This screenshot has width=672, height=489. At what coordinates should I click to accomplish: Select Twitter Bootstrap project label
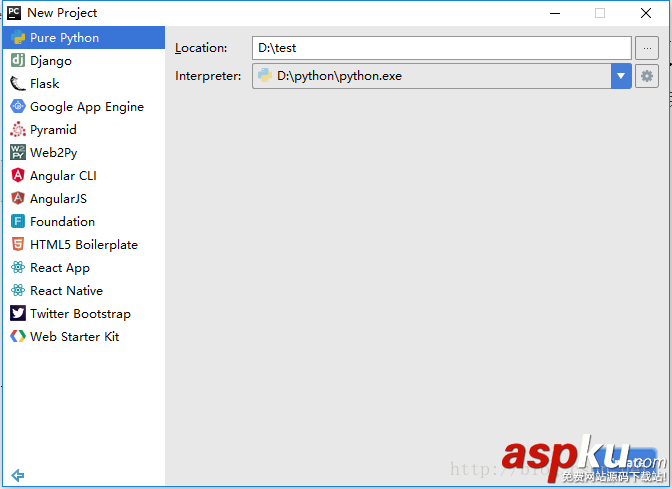click(x=80, y=314)
